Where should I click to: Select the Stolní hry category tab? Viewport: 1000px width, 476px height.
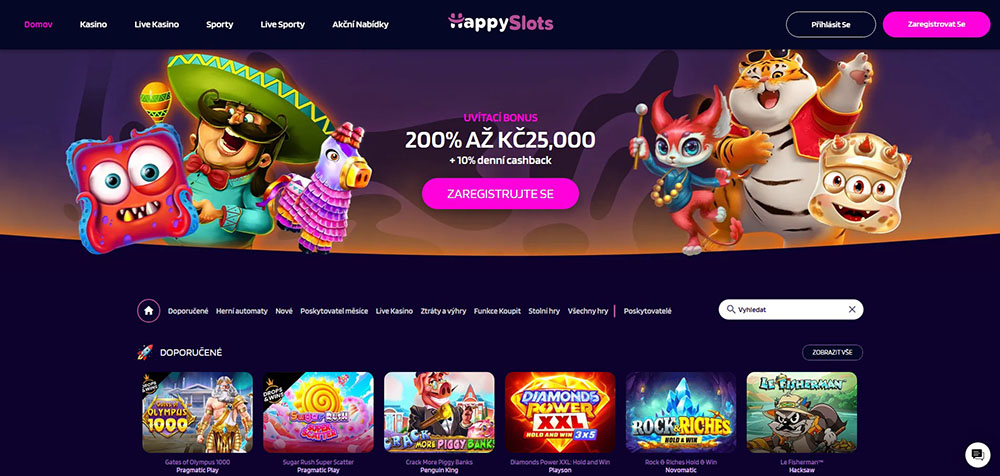pyautogui.click(x=544, y=311)
